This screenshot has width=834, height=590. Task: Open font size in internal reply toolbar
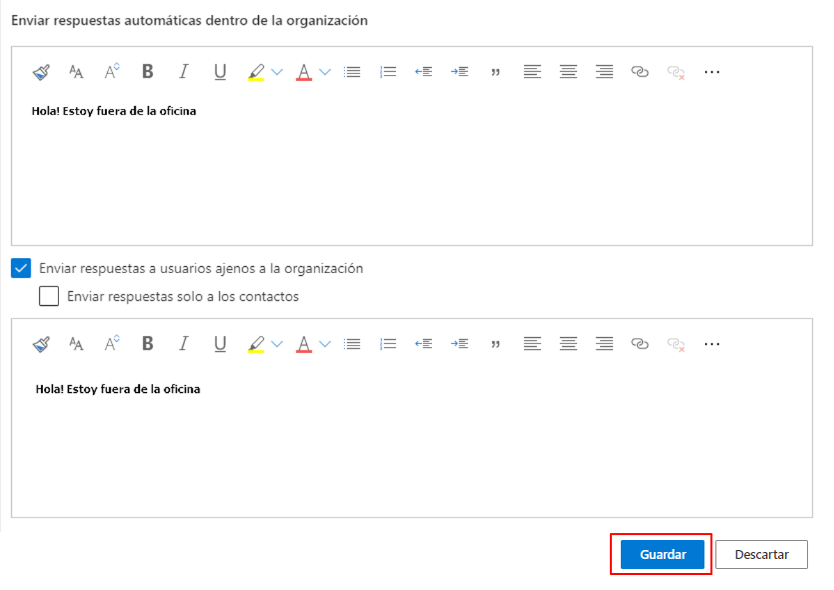point(76,72)
